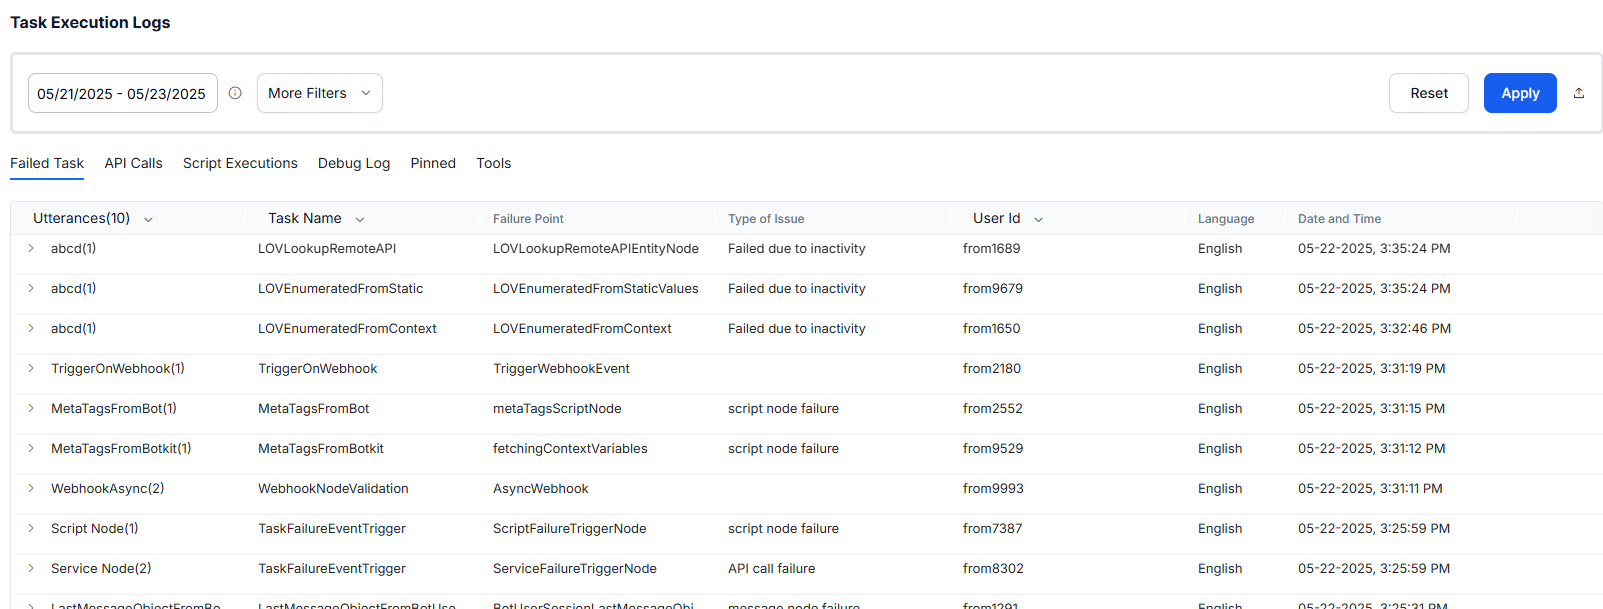Click user id from1650
Image resolution: width=1603 pixels, height=609 pixels.
(x=992, y=328)
